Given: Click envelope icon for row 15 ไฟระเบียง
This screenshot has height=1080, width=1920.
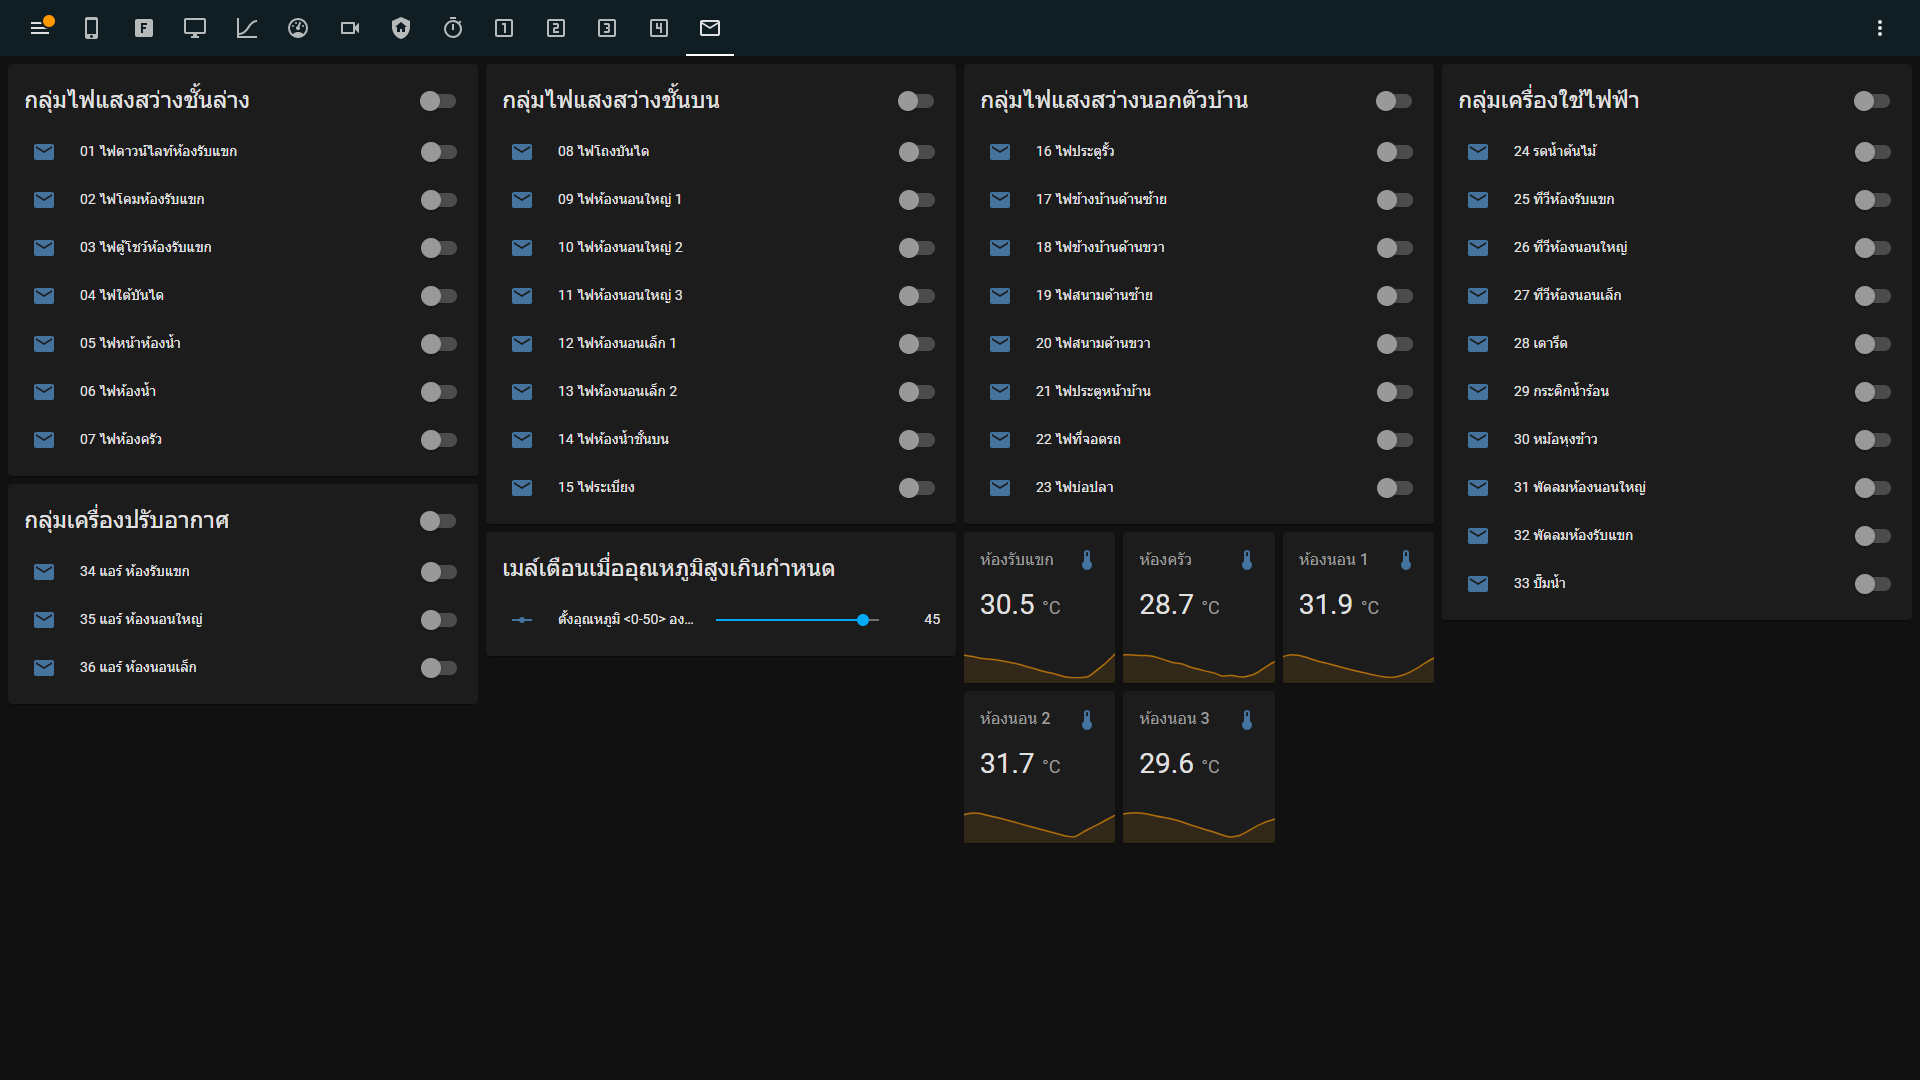Looking at the screenshot, I should pos(522,488).
